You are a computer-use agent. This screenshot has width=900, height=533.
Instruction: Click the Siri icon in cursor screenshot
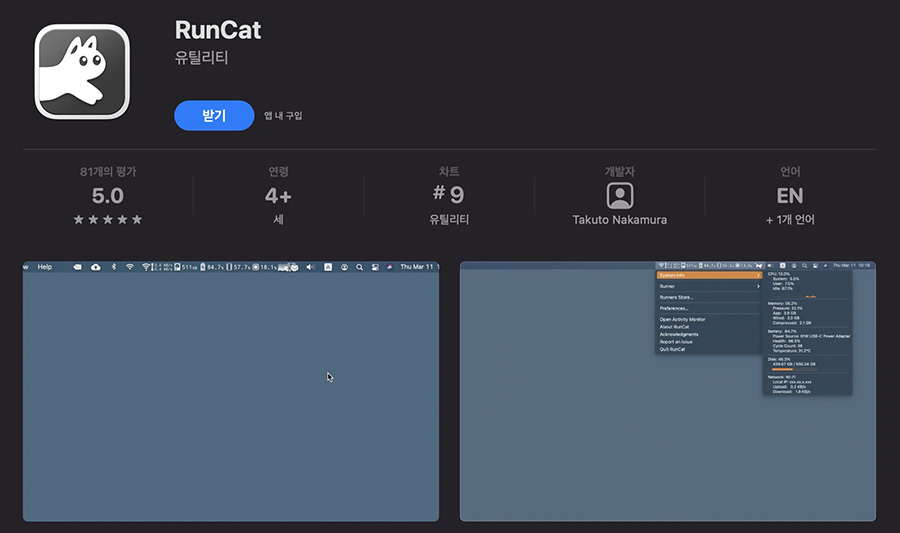click(390, 267)
